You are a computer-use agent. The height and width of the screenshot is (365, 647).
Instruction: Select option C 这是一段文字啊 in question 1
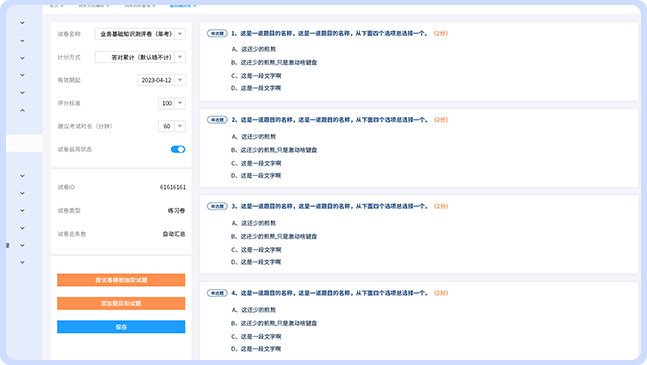click(256, 76)
